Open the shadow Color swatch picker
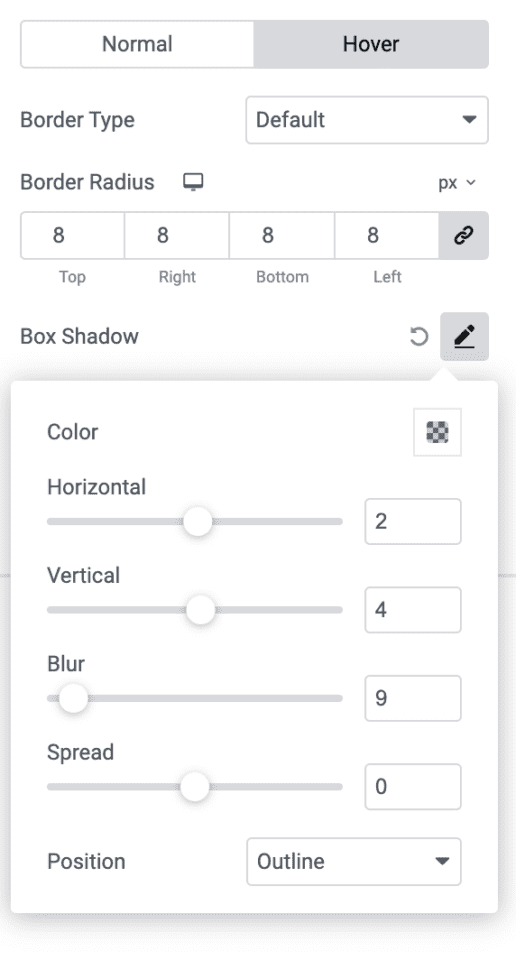516x960 pixels. 438,432
